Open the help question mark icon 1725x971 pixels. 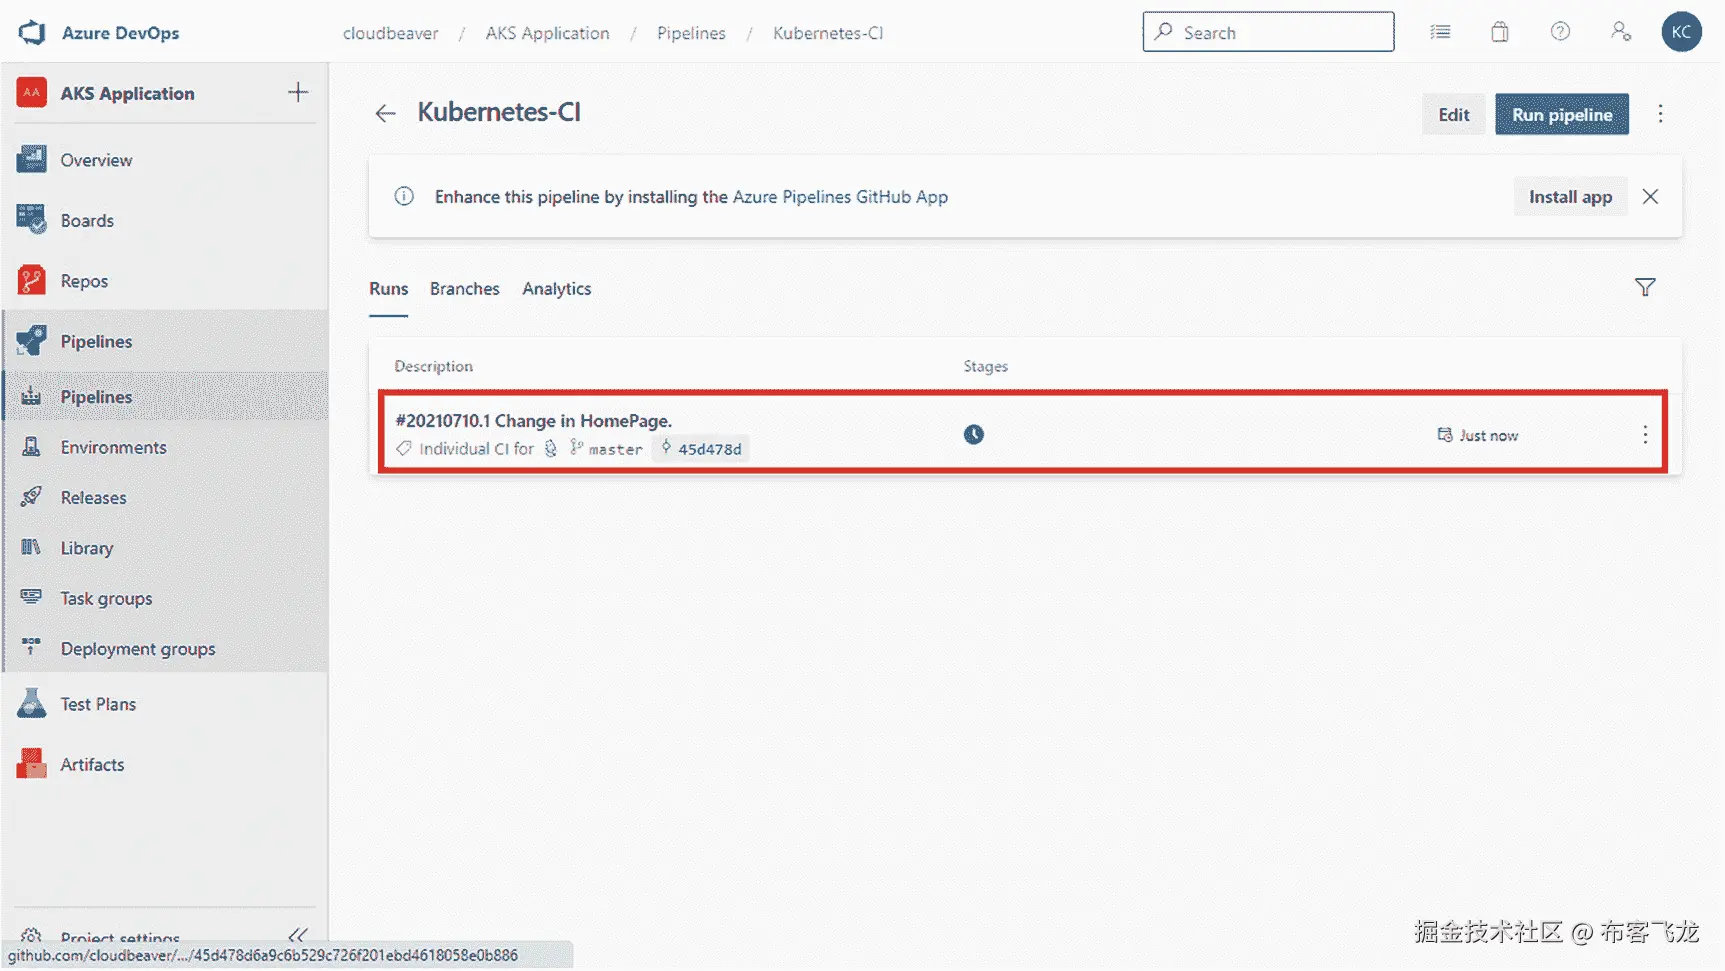click(1560, 32)
